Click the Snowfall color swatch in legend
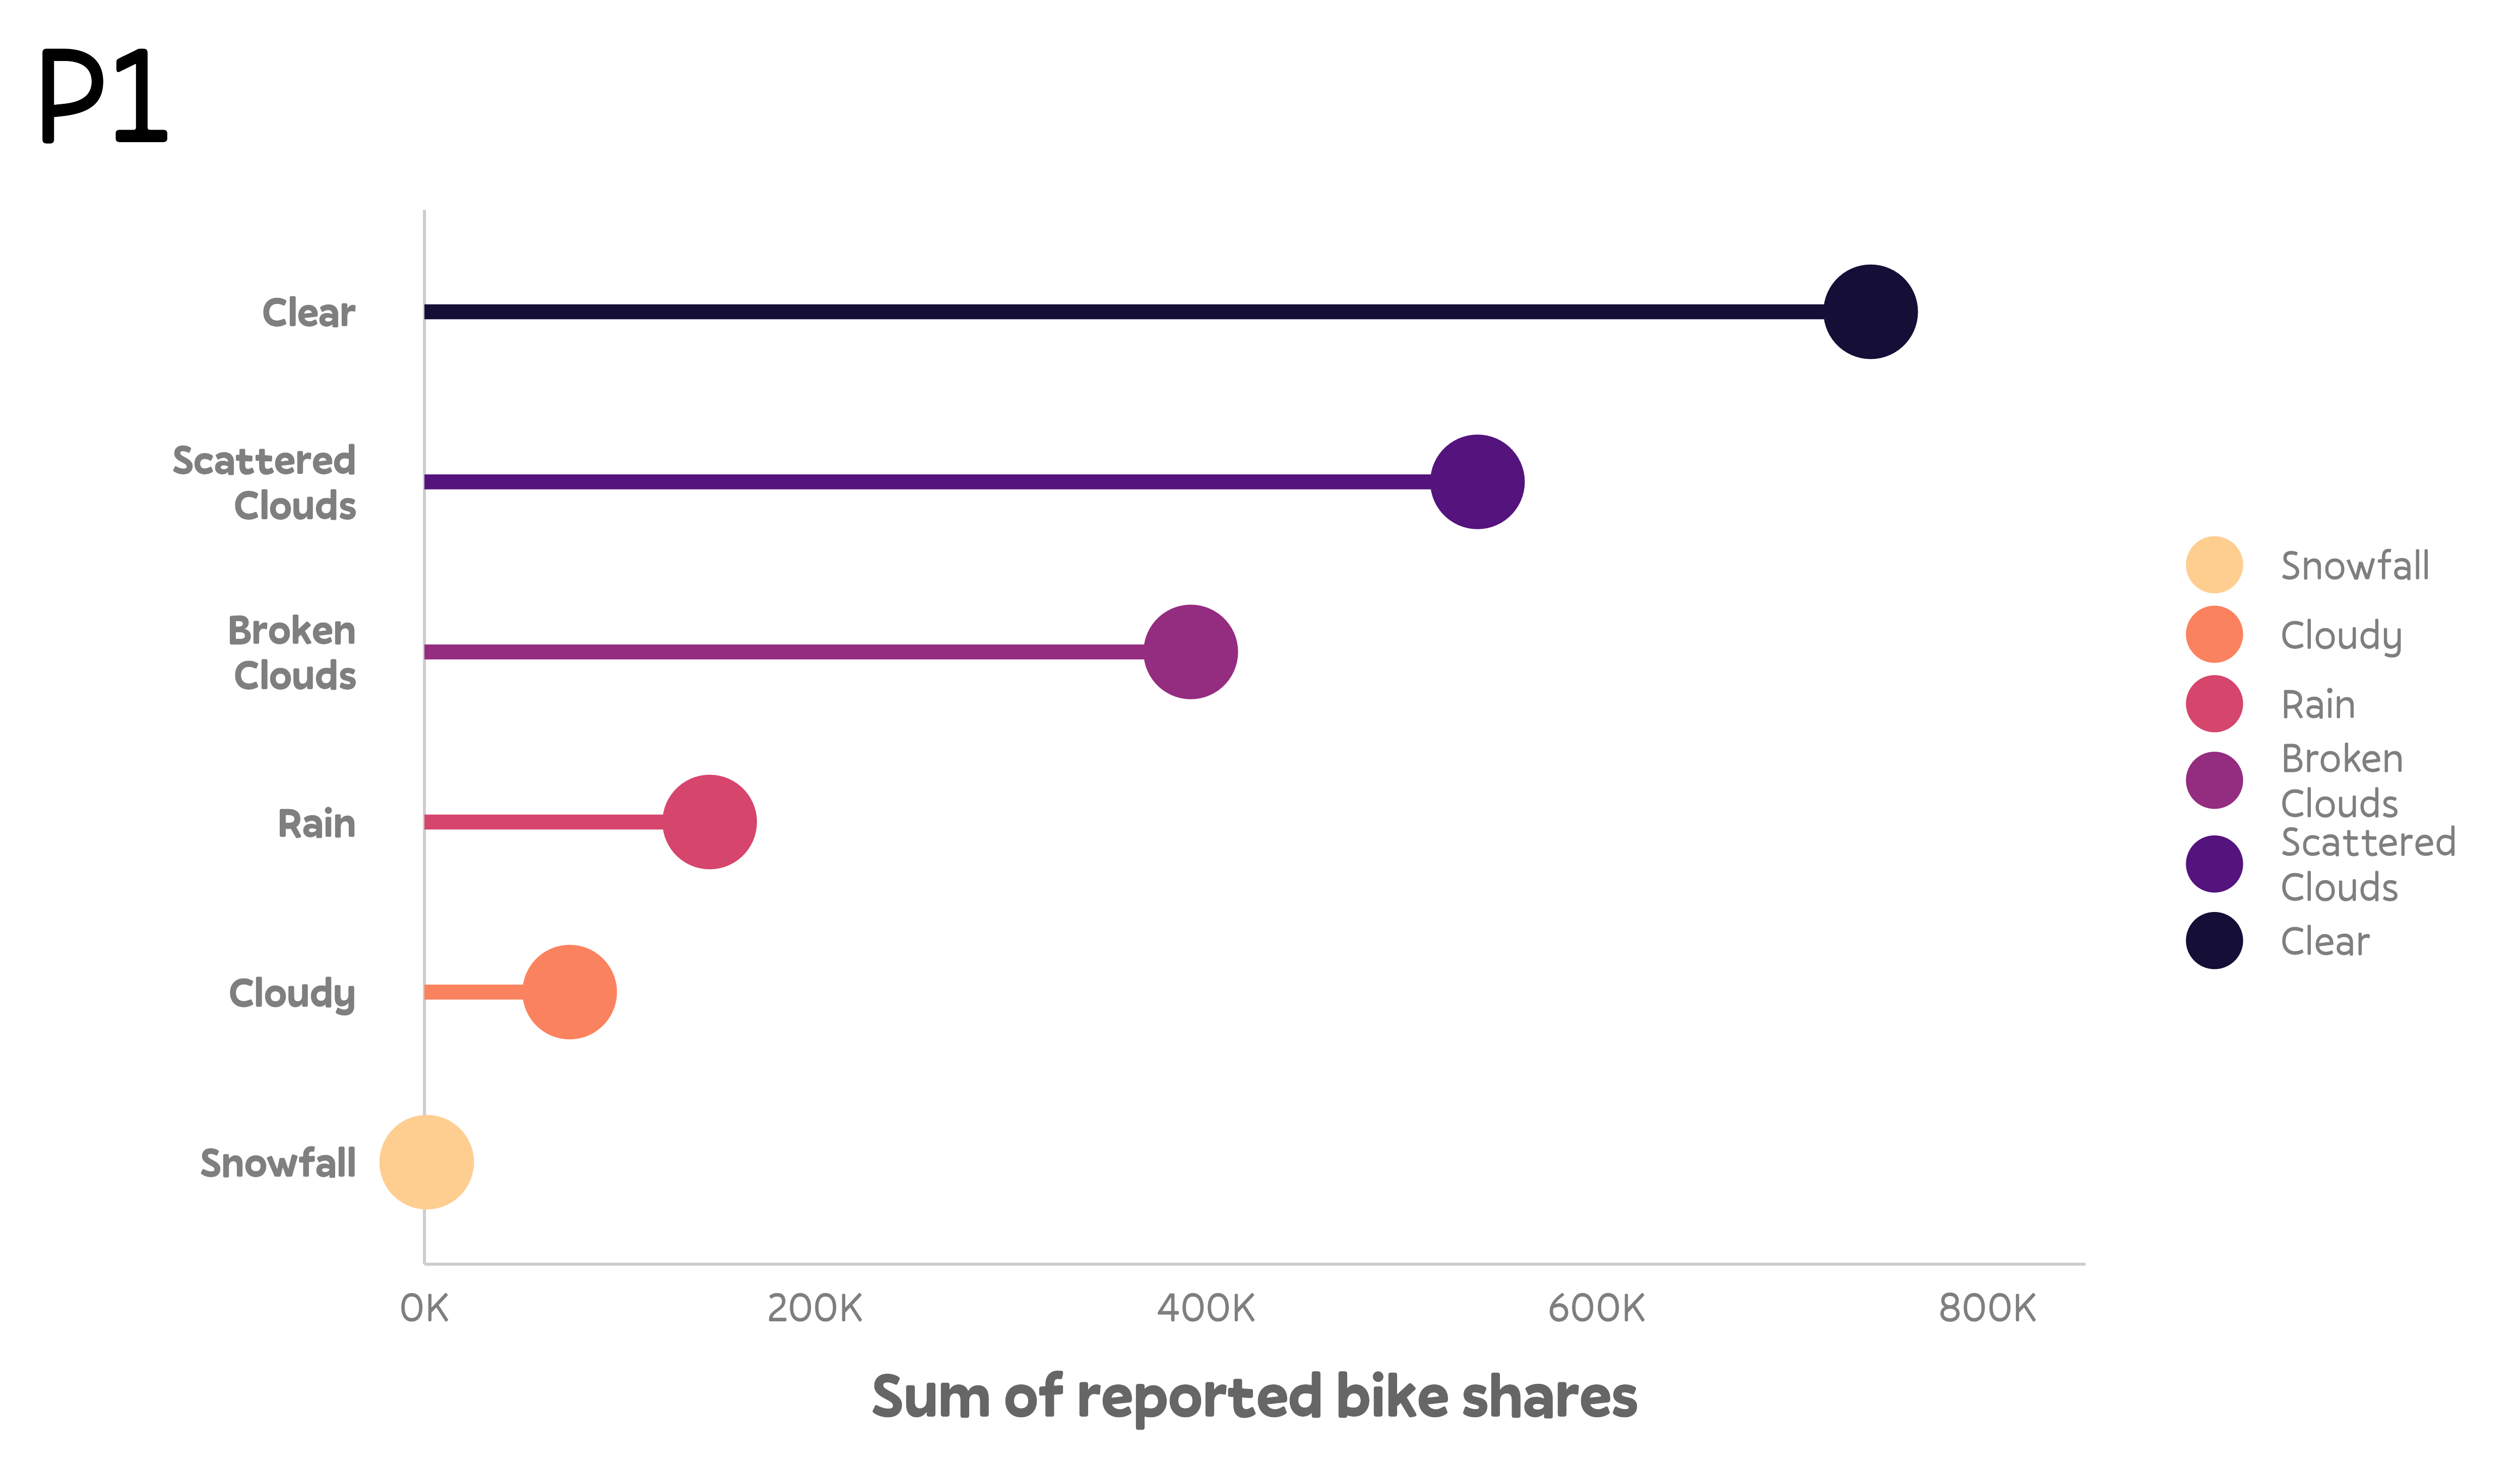This screenshot has height=1462, width=2520. click(x=2213, y=565)
